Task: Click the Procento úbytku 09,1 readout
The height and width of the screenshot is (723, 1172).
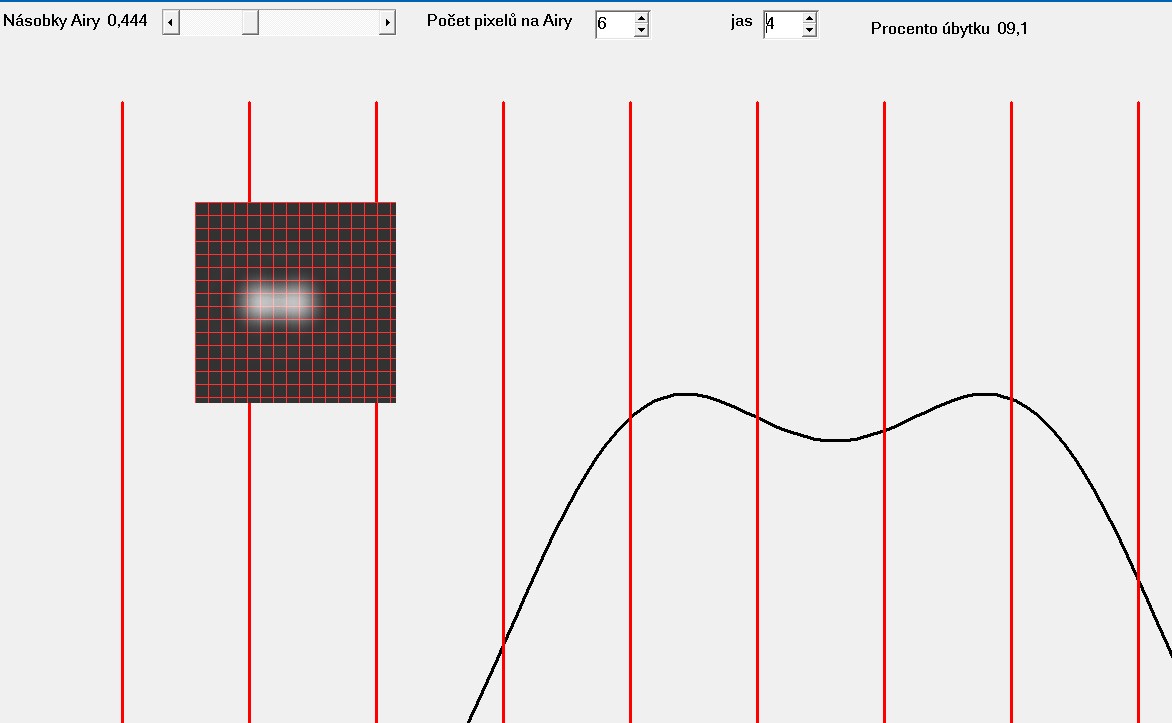Action: 949,28
